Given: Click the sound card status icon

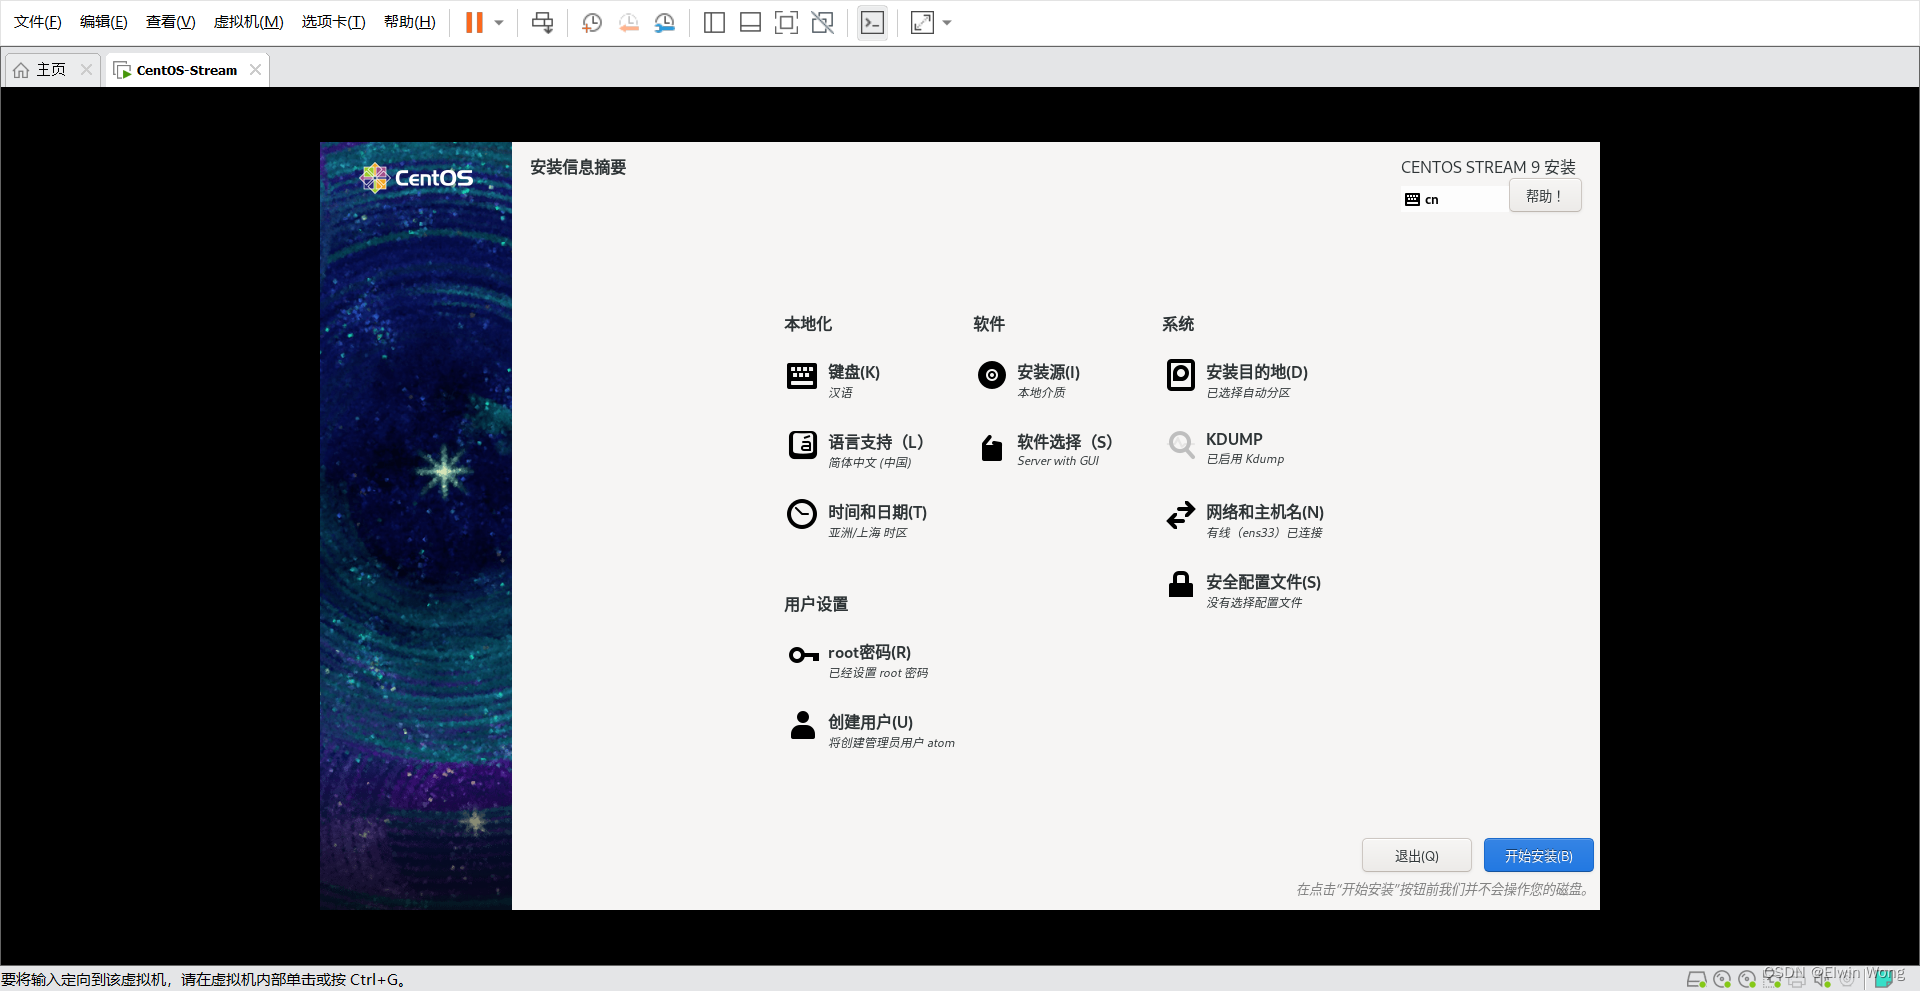Looking at the screenshot, I should tap(1823, 979).
